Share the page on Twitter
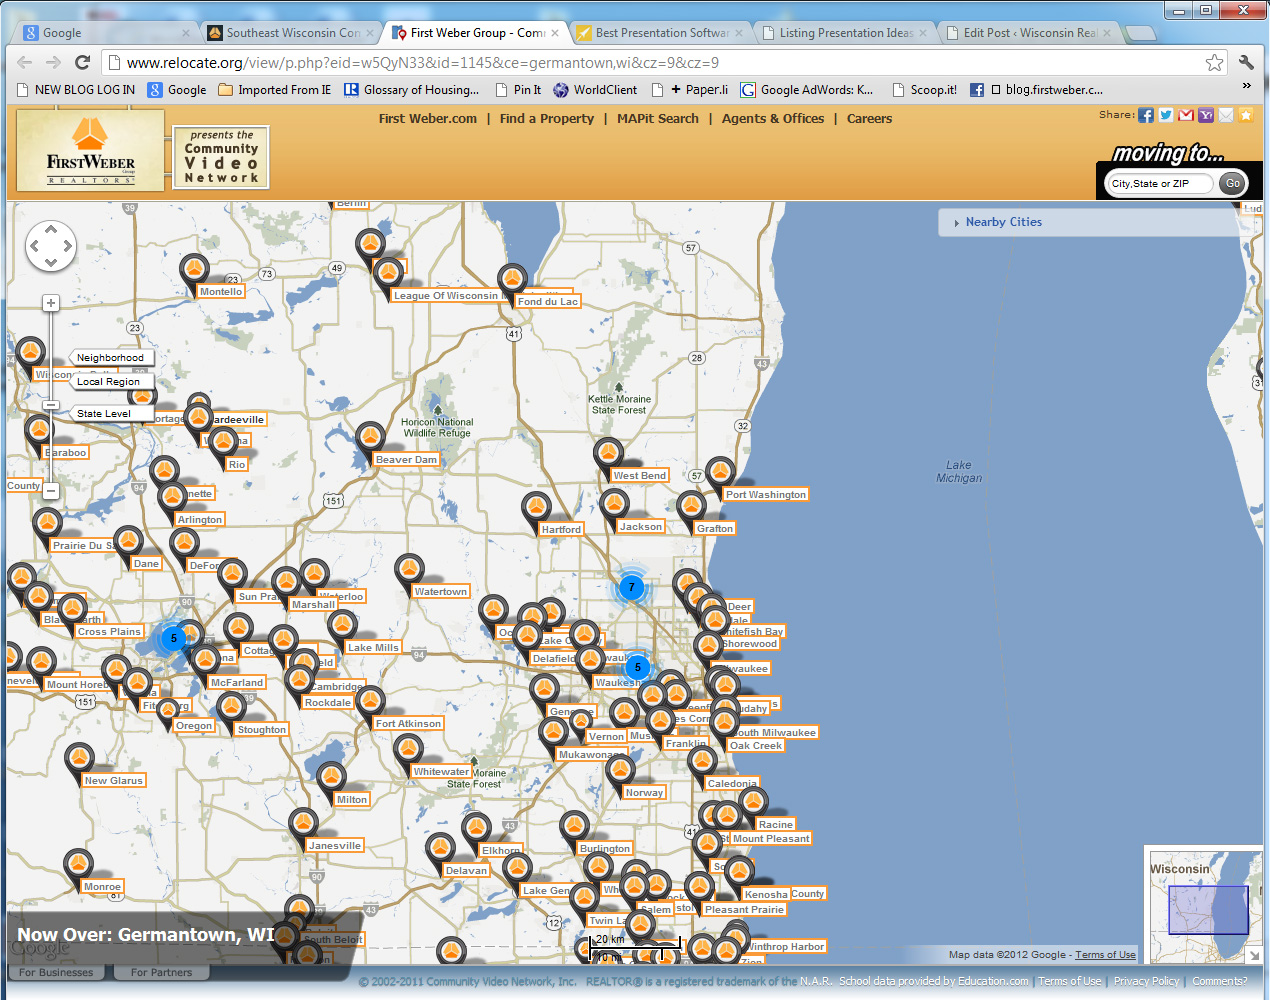The width and height of the screenshot is (1270, 1000). pos(1166,115)
